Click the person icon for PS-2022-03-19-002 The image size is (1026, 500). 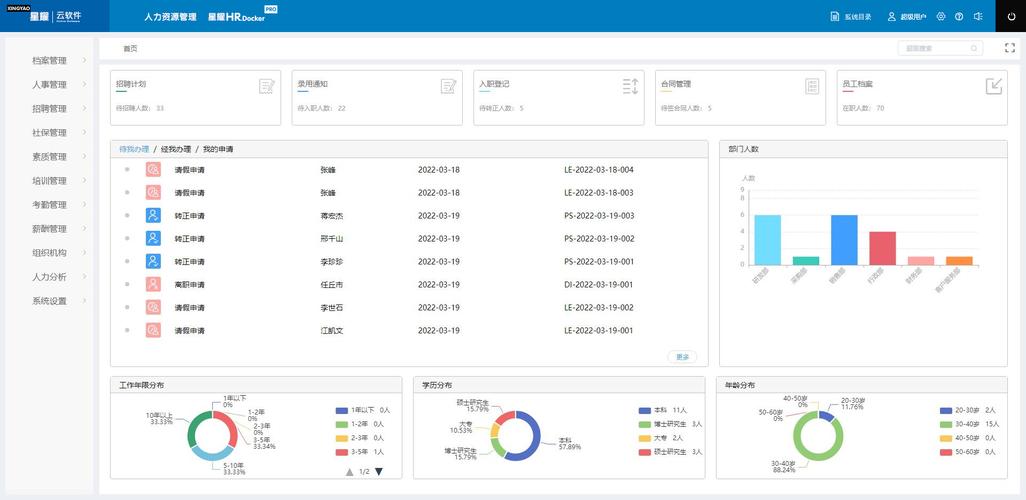(153, 238)
